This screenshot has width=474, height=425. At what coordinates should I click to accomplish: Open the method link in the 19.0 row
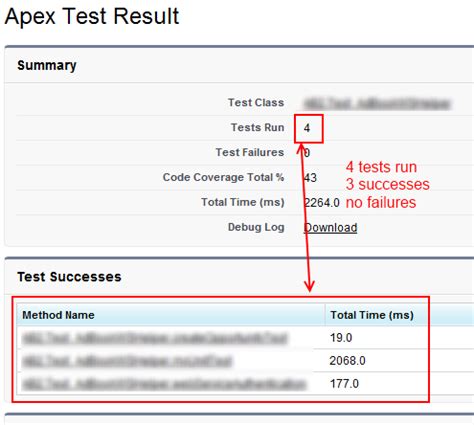coord(155,338)
